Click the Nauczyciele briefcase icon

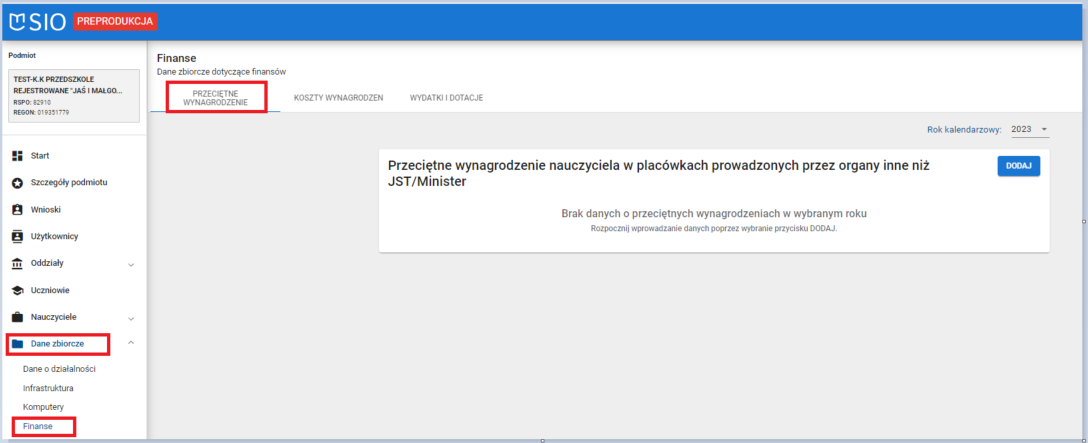click(19, 317)
